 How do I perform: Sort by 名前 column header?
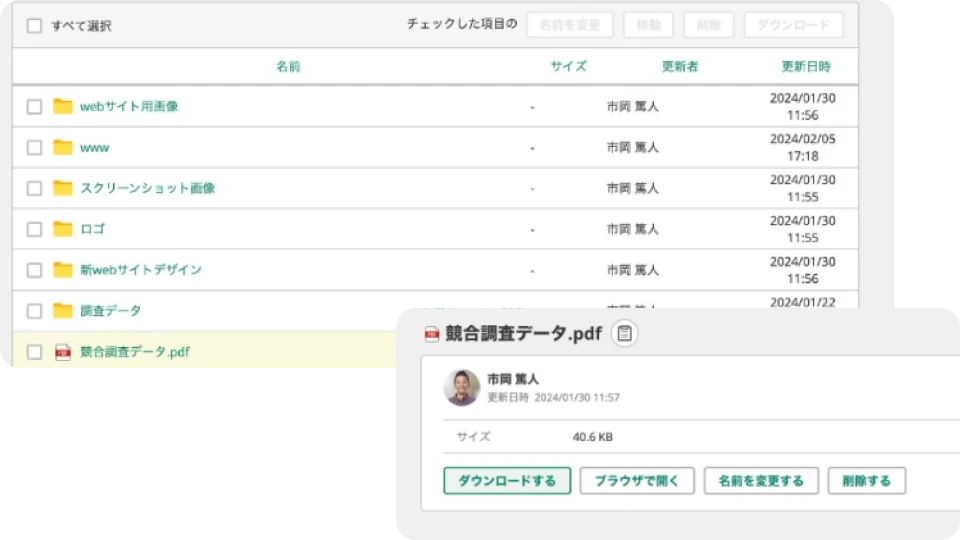point(288,66)
